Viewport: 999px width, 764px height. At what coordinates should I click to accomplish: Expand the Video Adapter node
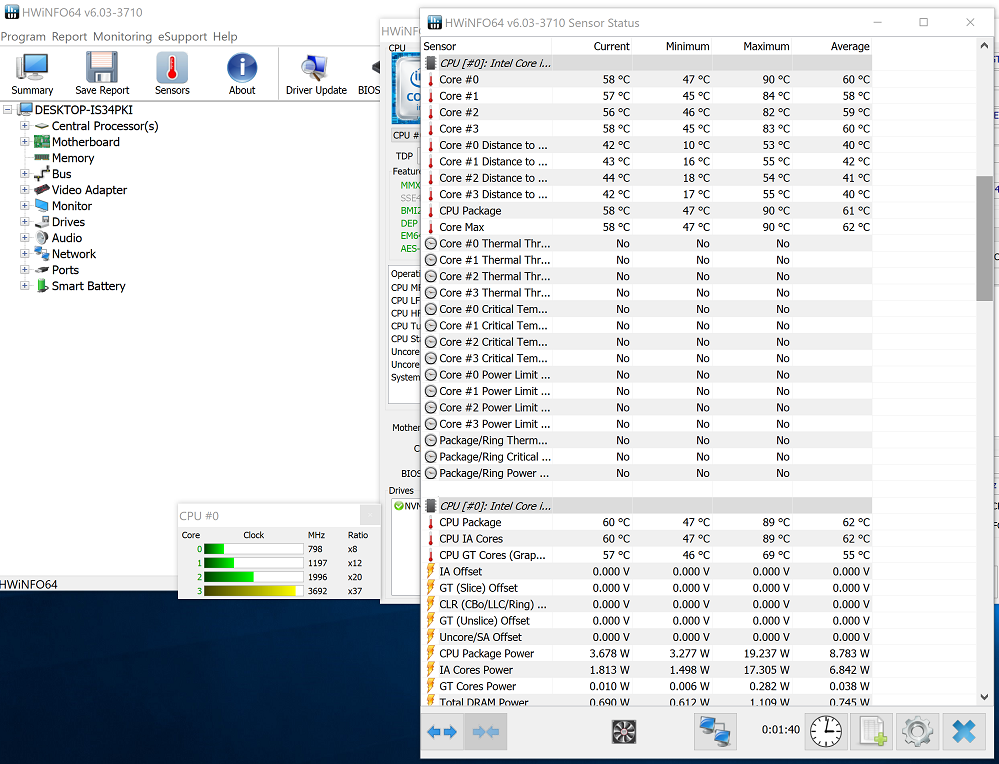(24, 189)
